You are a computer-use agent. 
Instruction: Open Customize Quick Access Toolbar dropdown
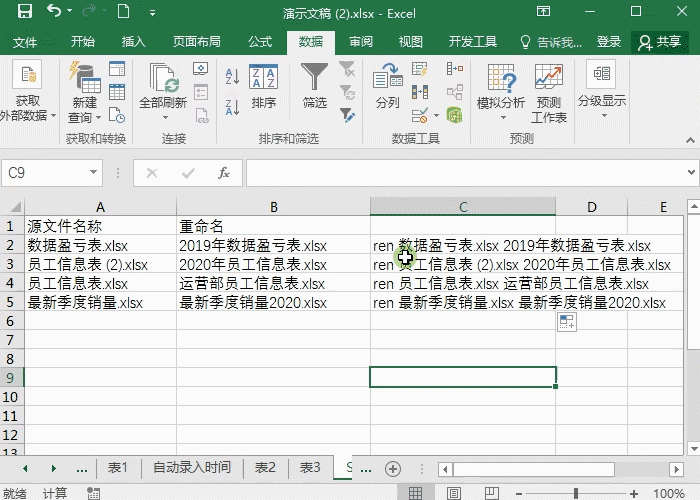[x=153, y=13]
